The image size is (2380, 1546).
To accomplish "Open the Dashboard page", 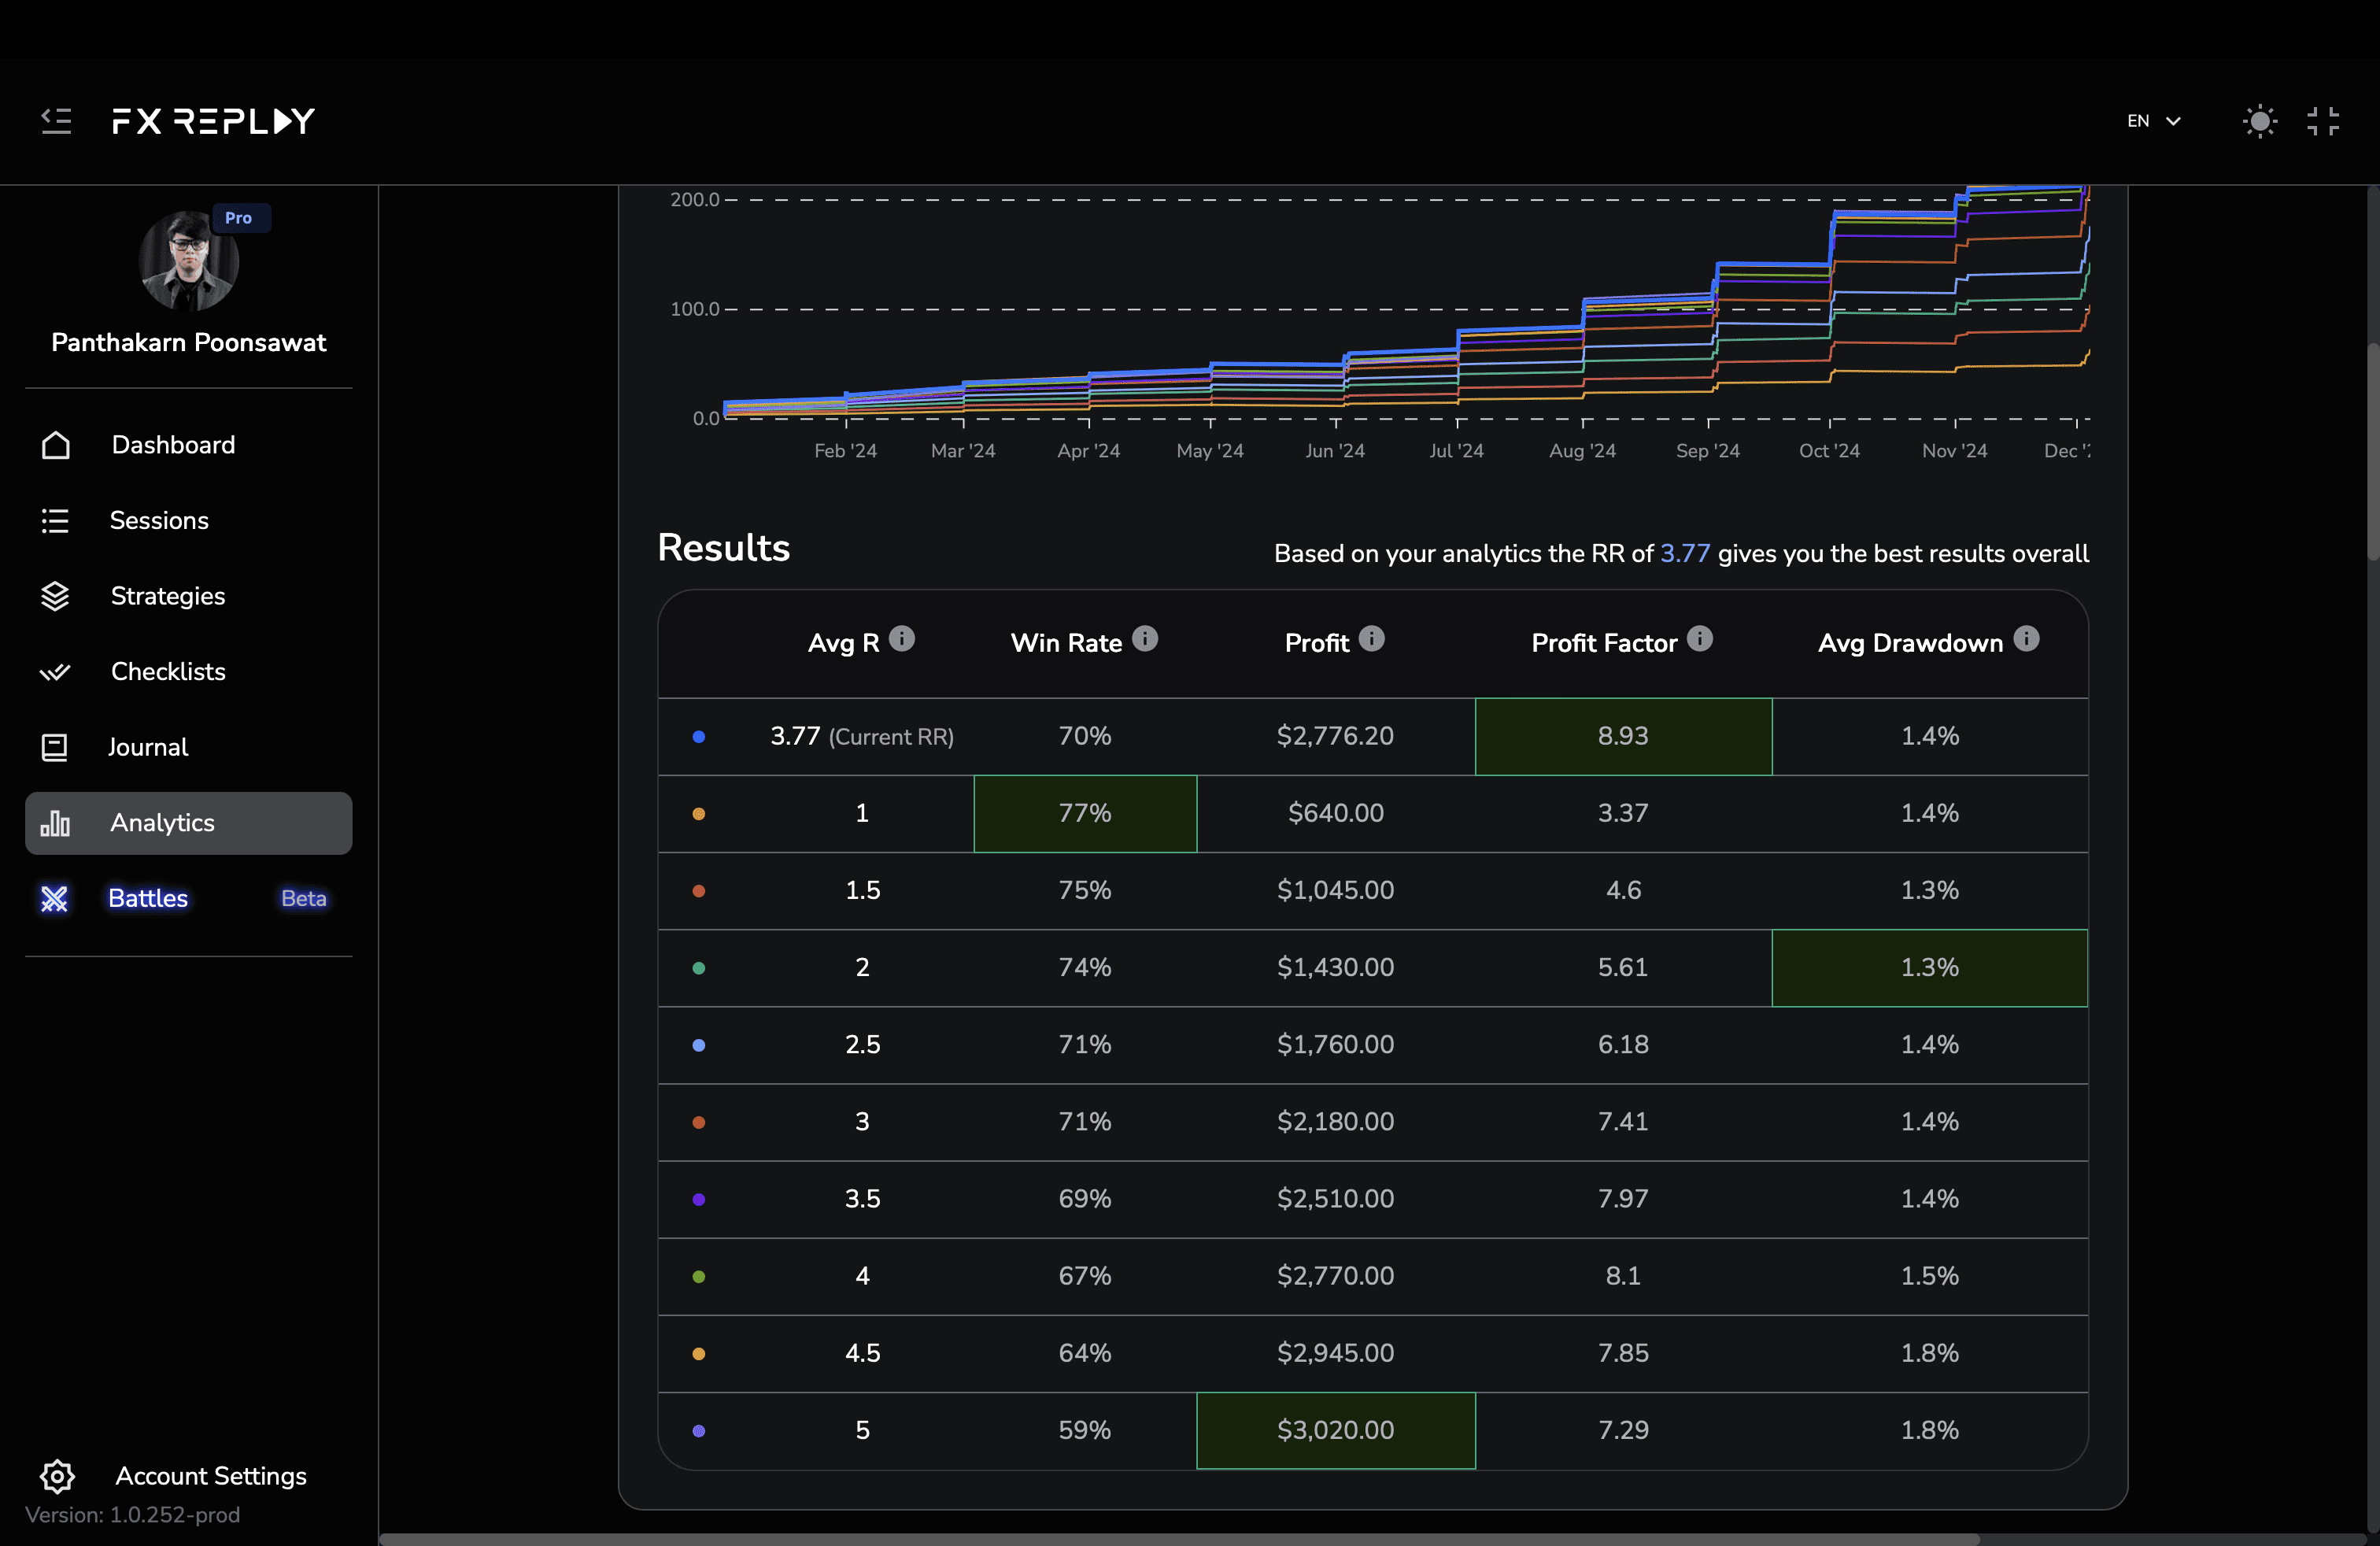I will (x=173, y=445).
